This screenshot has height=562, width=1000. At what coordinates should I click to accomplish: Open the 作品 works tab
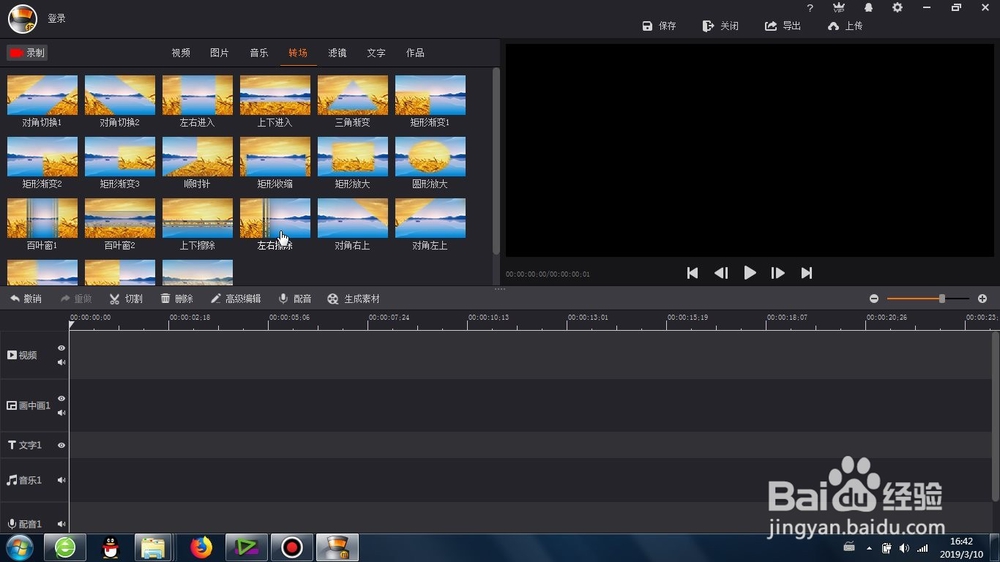tap(415, 53)
